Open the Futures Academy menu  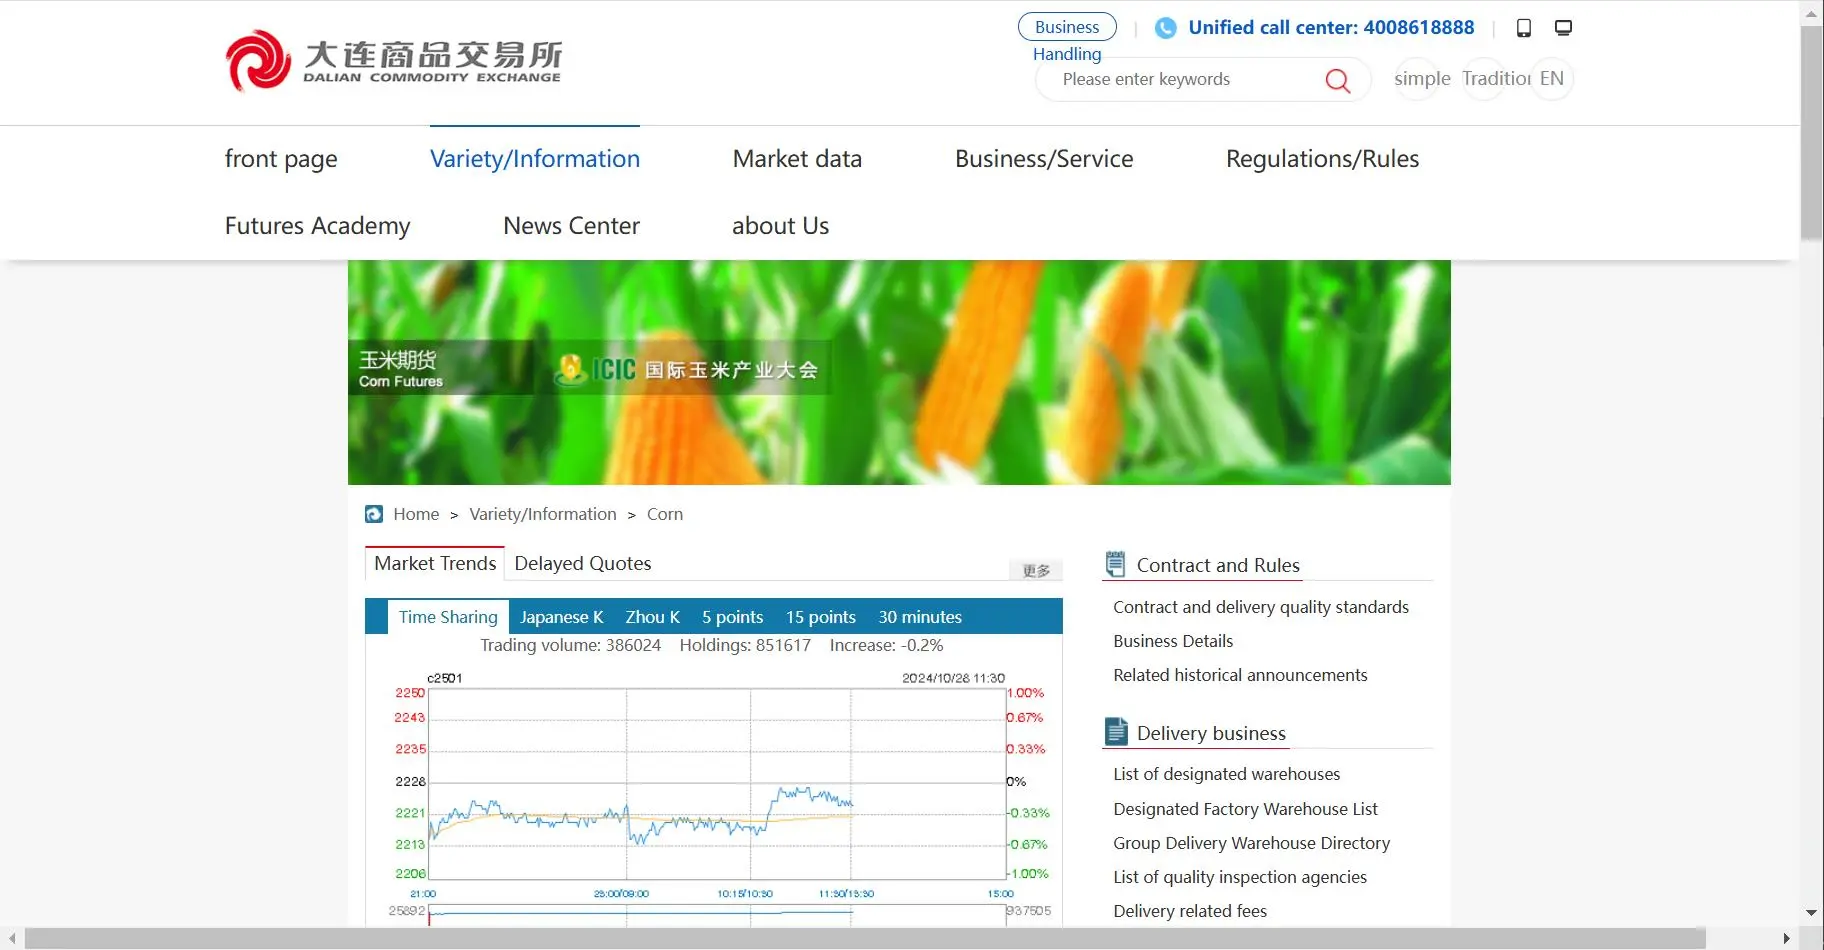click(318, 226)
